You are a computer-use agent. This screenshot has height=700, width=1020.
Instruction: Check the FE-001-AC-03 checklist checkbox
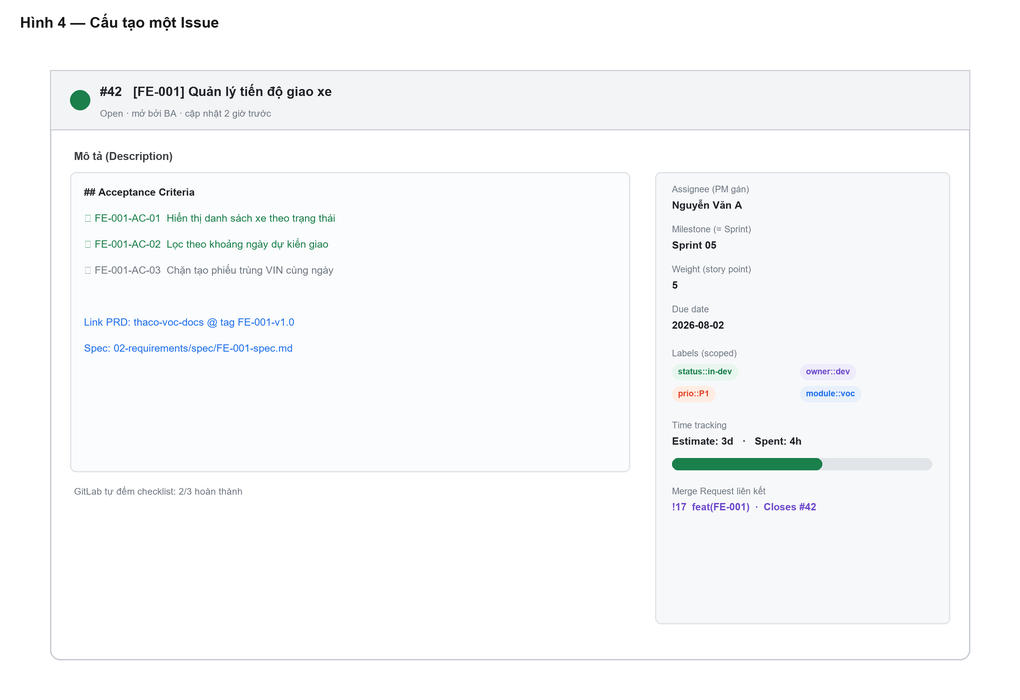[x=88, y=271]
